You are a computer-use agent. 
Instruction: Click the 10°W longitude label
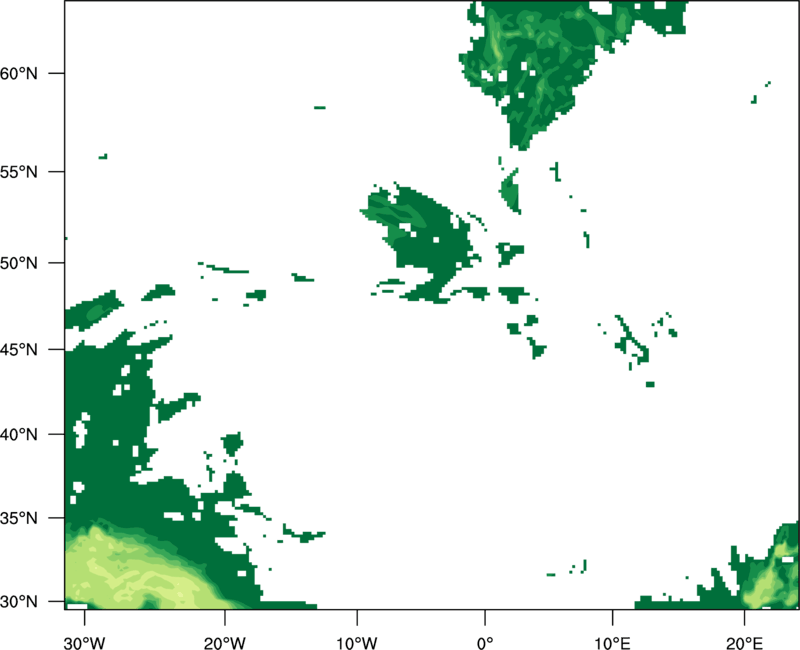click(x=356, y=643)
